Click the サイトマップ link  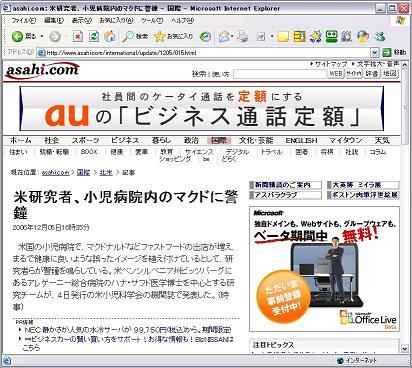pos(331,64)
